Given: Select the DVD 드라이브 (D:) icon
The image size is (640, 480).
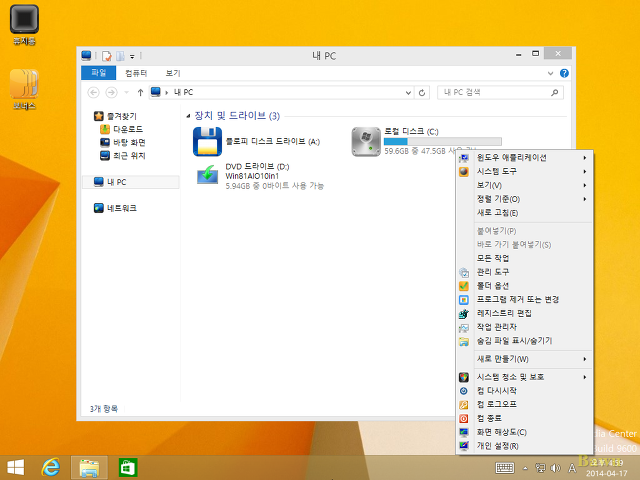Looking at the screenshot, I should point(207,175).
